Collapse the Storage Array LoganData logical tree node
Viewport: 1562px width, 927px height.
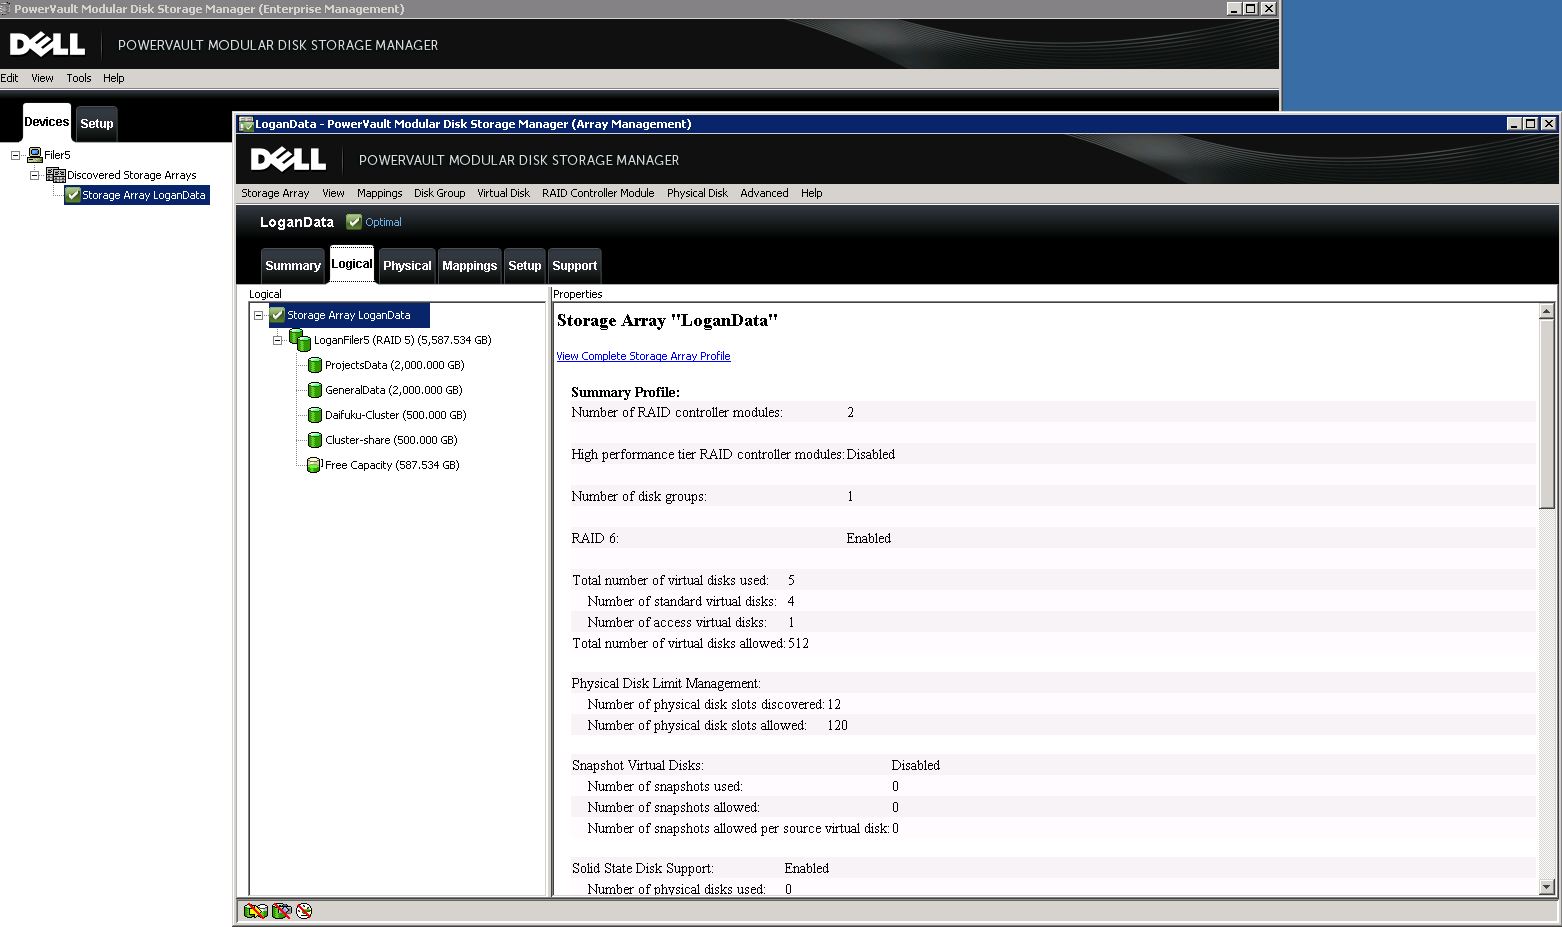click(x=258, y=315)
